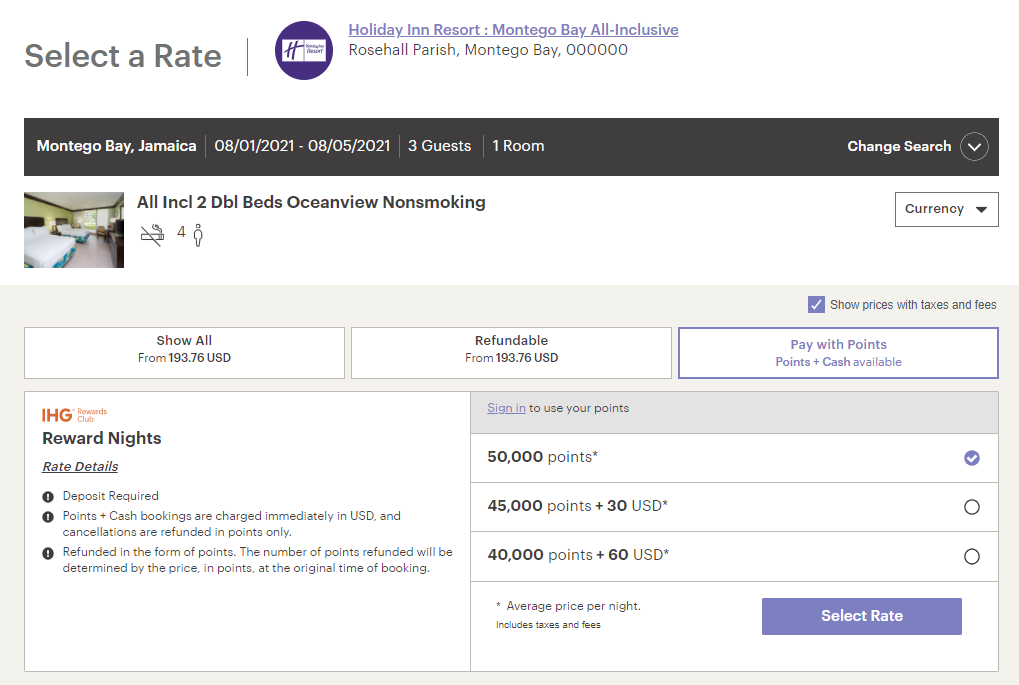Open the Currency dropdown
The width and height of the screenshot is (1019, 685).
pyautogui.click(x=946, y=210)
